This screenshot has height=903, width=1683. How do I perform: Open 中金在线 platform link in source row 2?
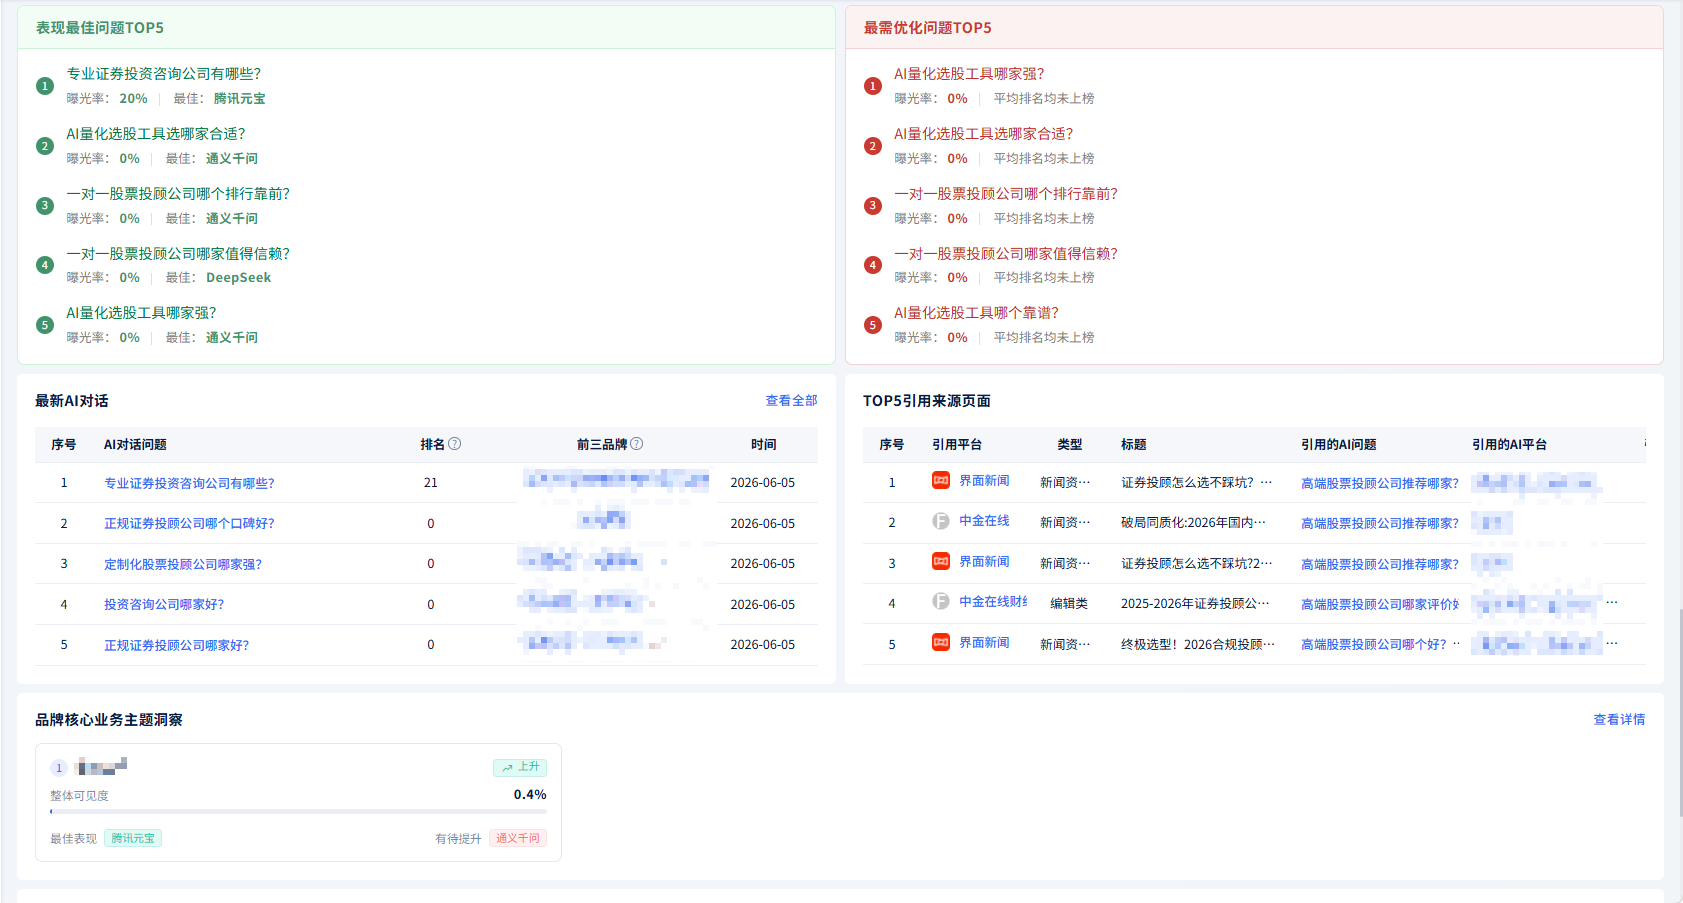pyautogui.click(x=984, y=521)
